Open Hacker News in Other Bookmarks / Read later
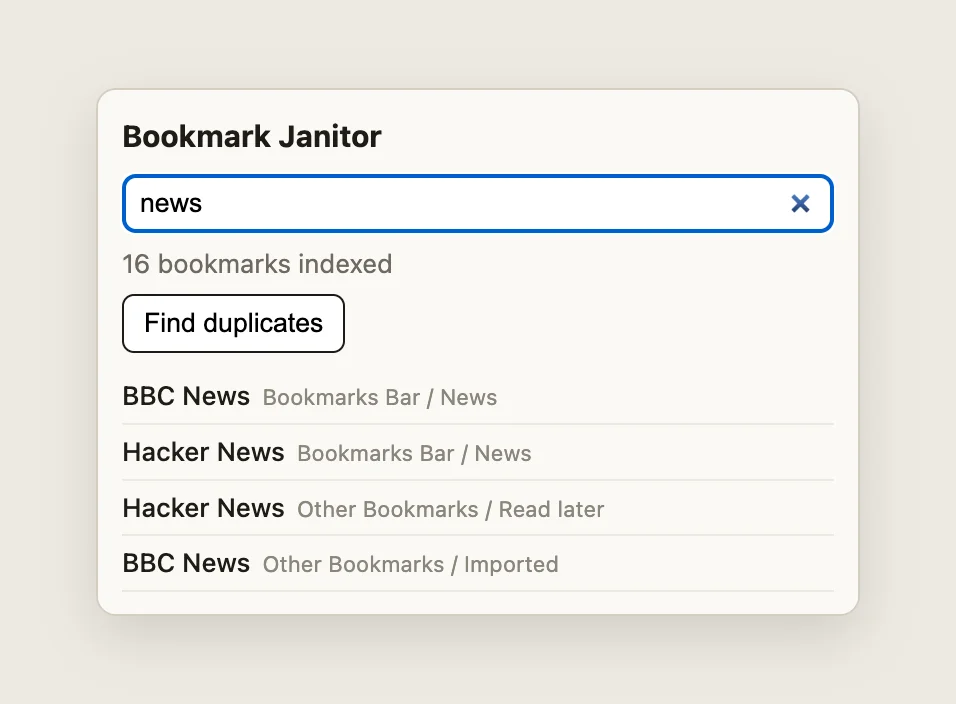 (477, 508)
